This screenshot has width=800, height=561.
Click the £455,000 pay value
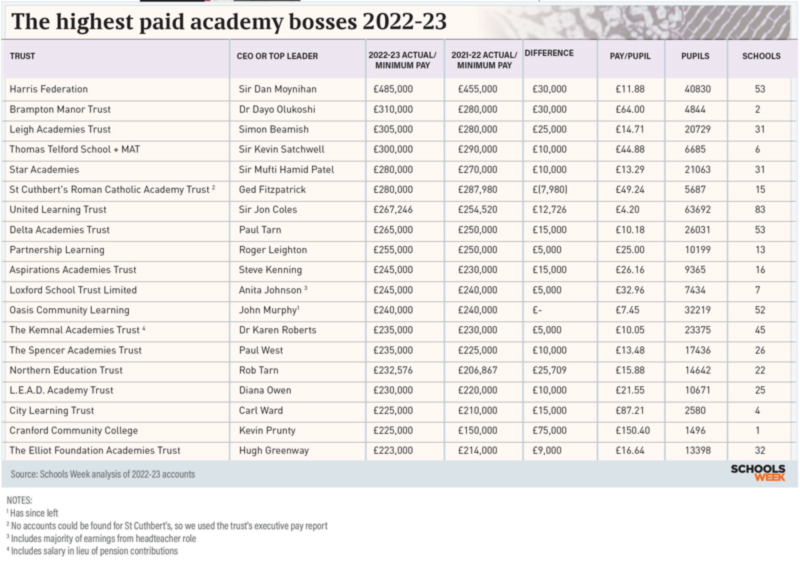[x=478, y=89]
